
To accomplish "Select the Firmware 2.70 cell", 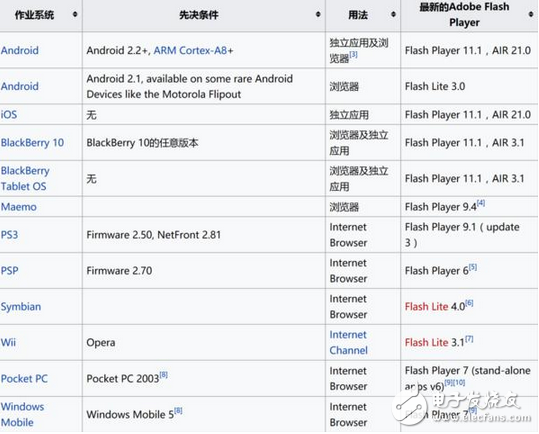I will (x=204, y=271).
